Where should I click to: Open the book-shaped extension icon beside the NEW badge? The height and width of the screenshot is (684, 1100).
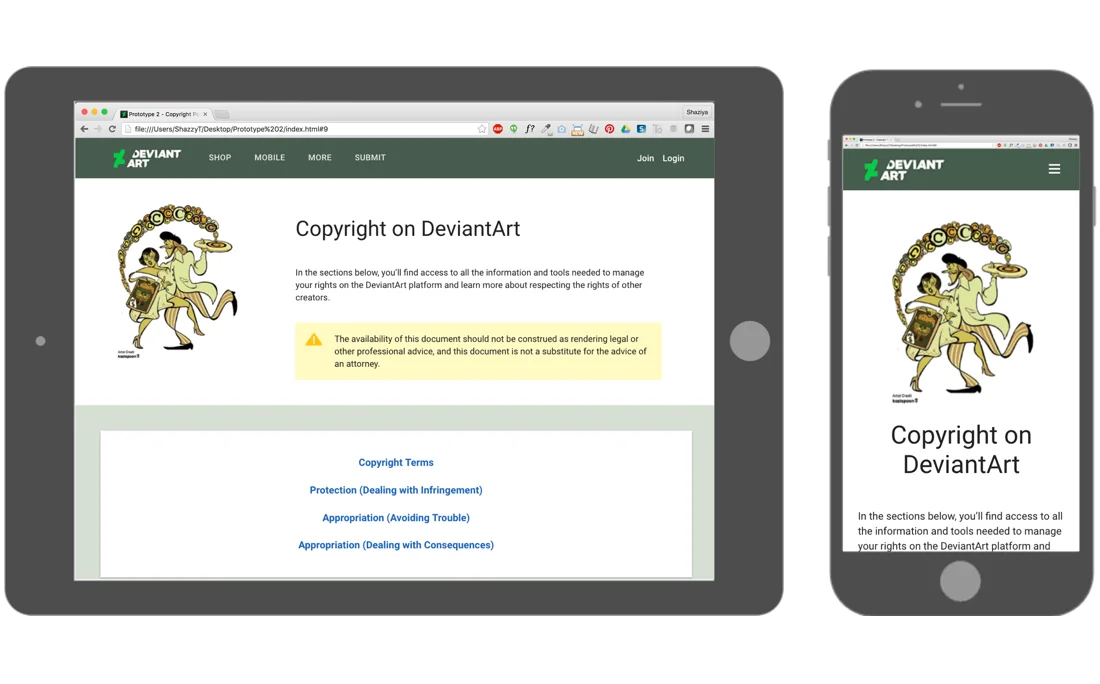click(x=593, y=129)
